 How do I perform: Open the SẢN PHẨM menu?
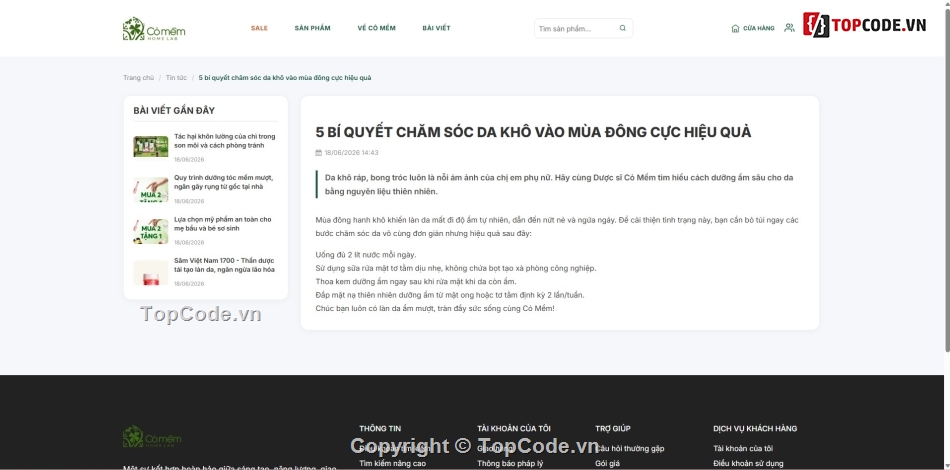click(313, 28)
